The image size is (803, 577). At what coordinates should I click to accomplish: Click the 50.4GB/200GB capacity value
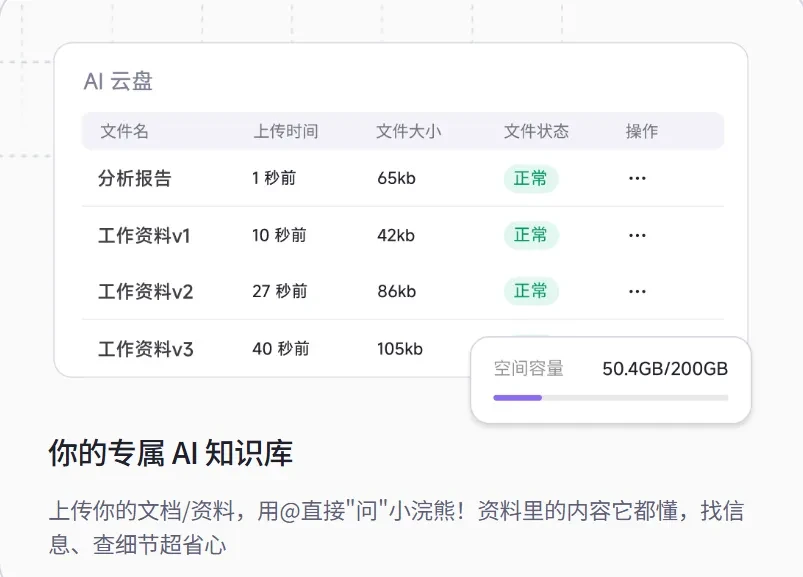click(665, 369)
